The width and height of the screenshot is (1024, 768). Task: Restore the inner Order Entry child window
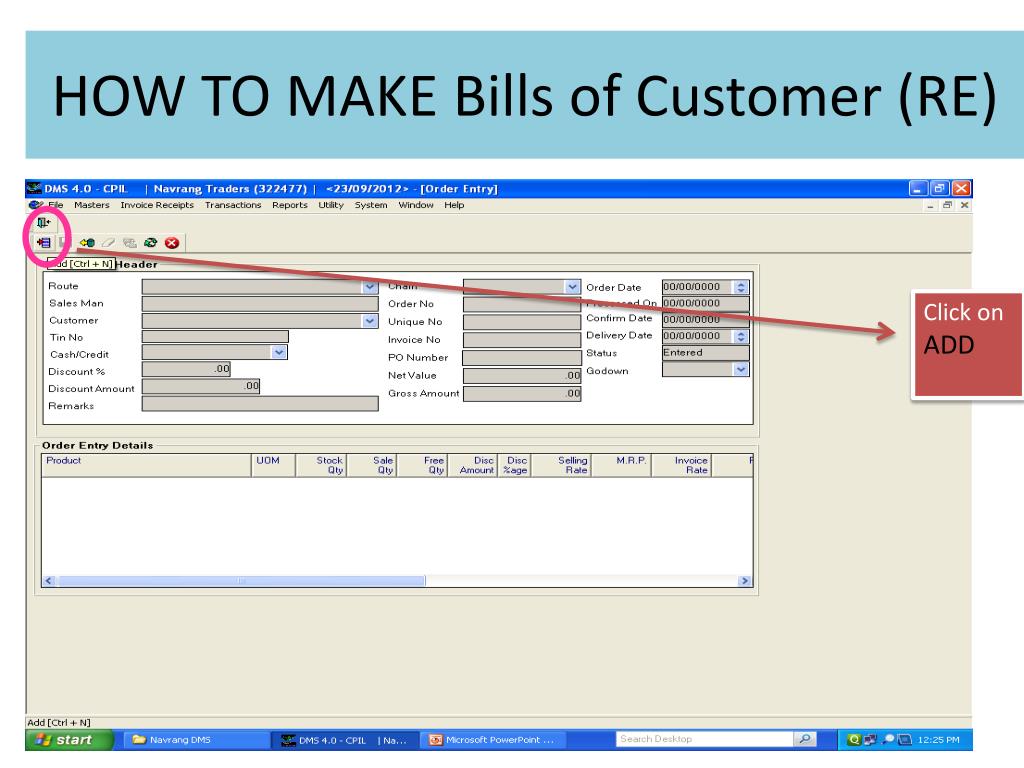click(947, 205)
